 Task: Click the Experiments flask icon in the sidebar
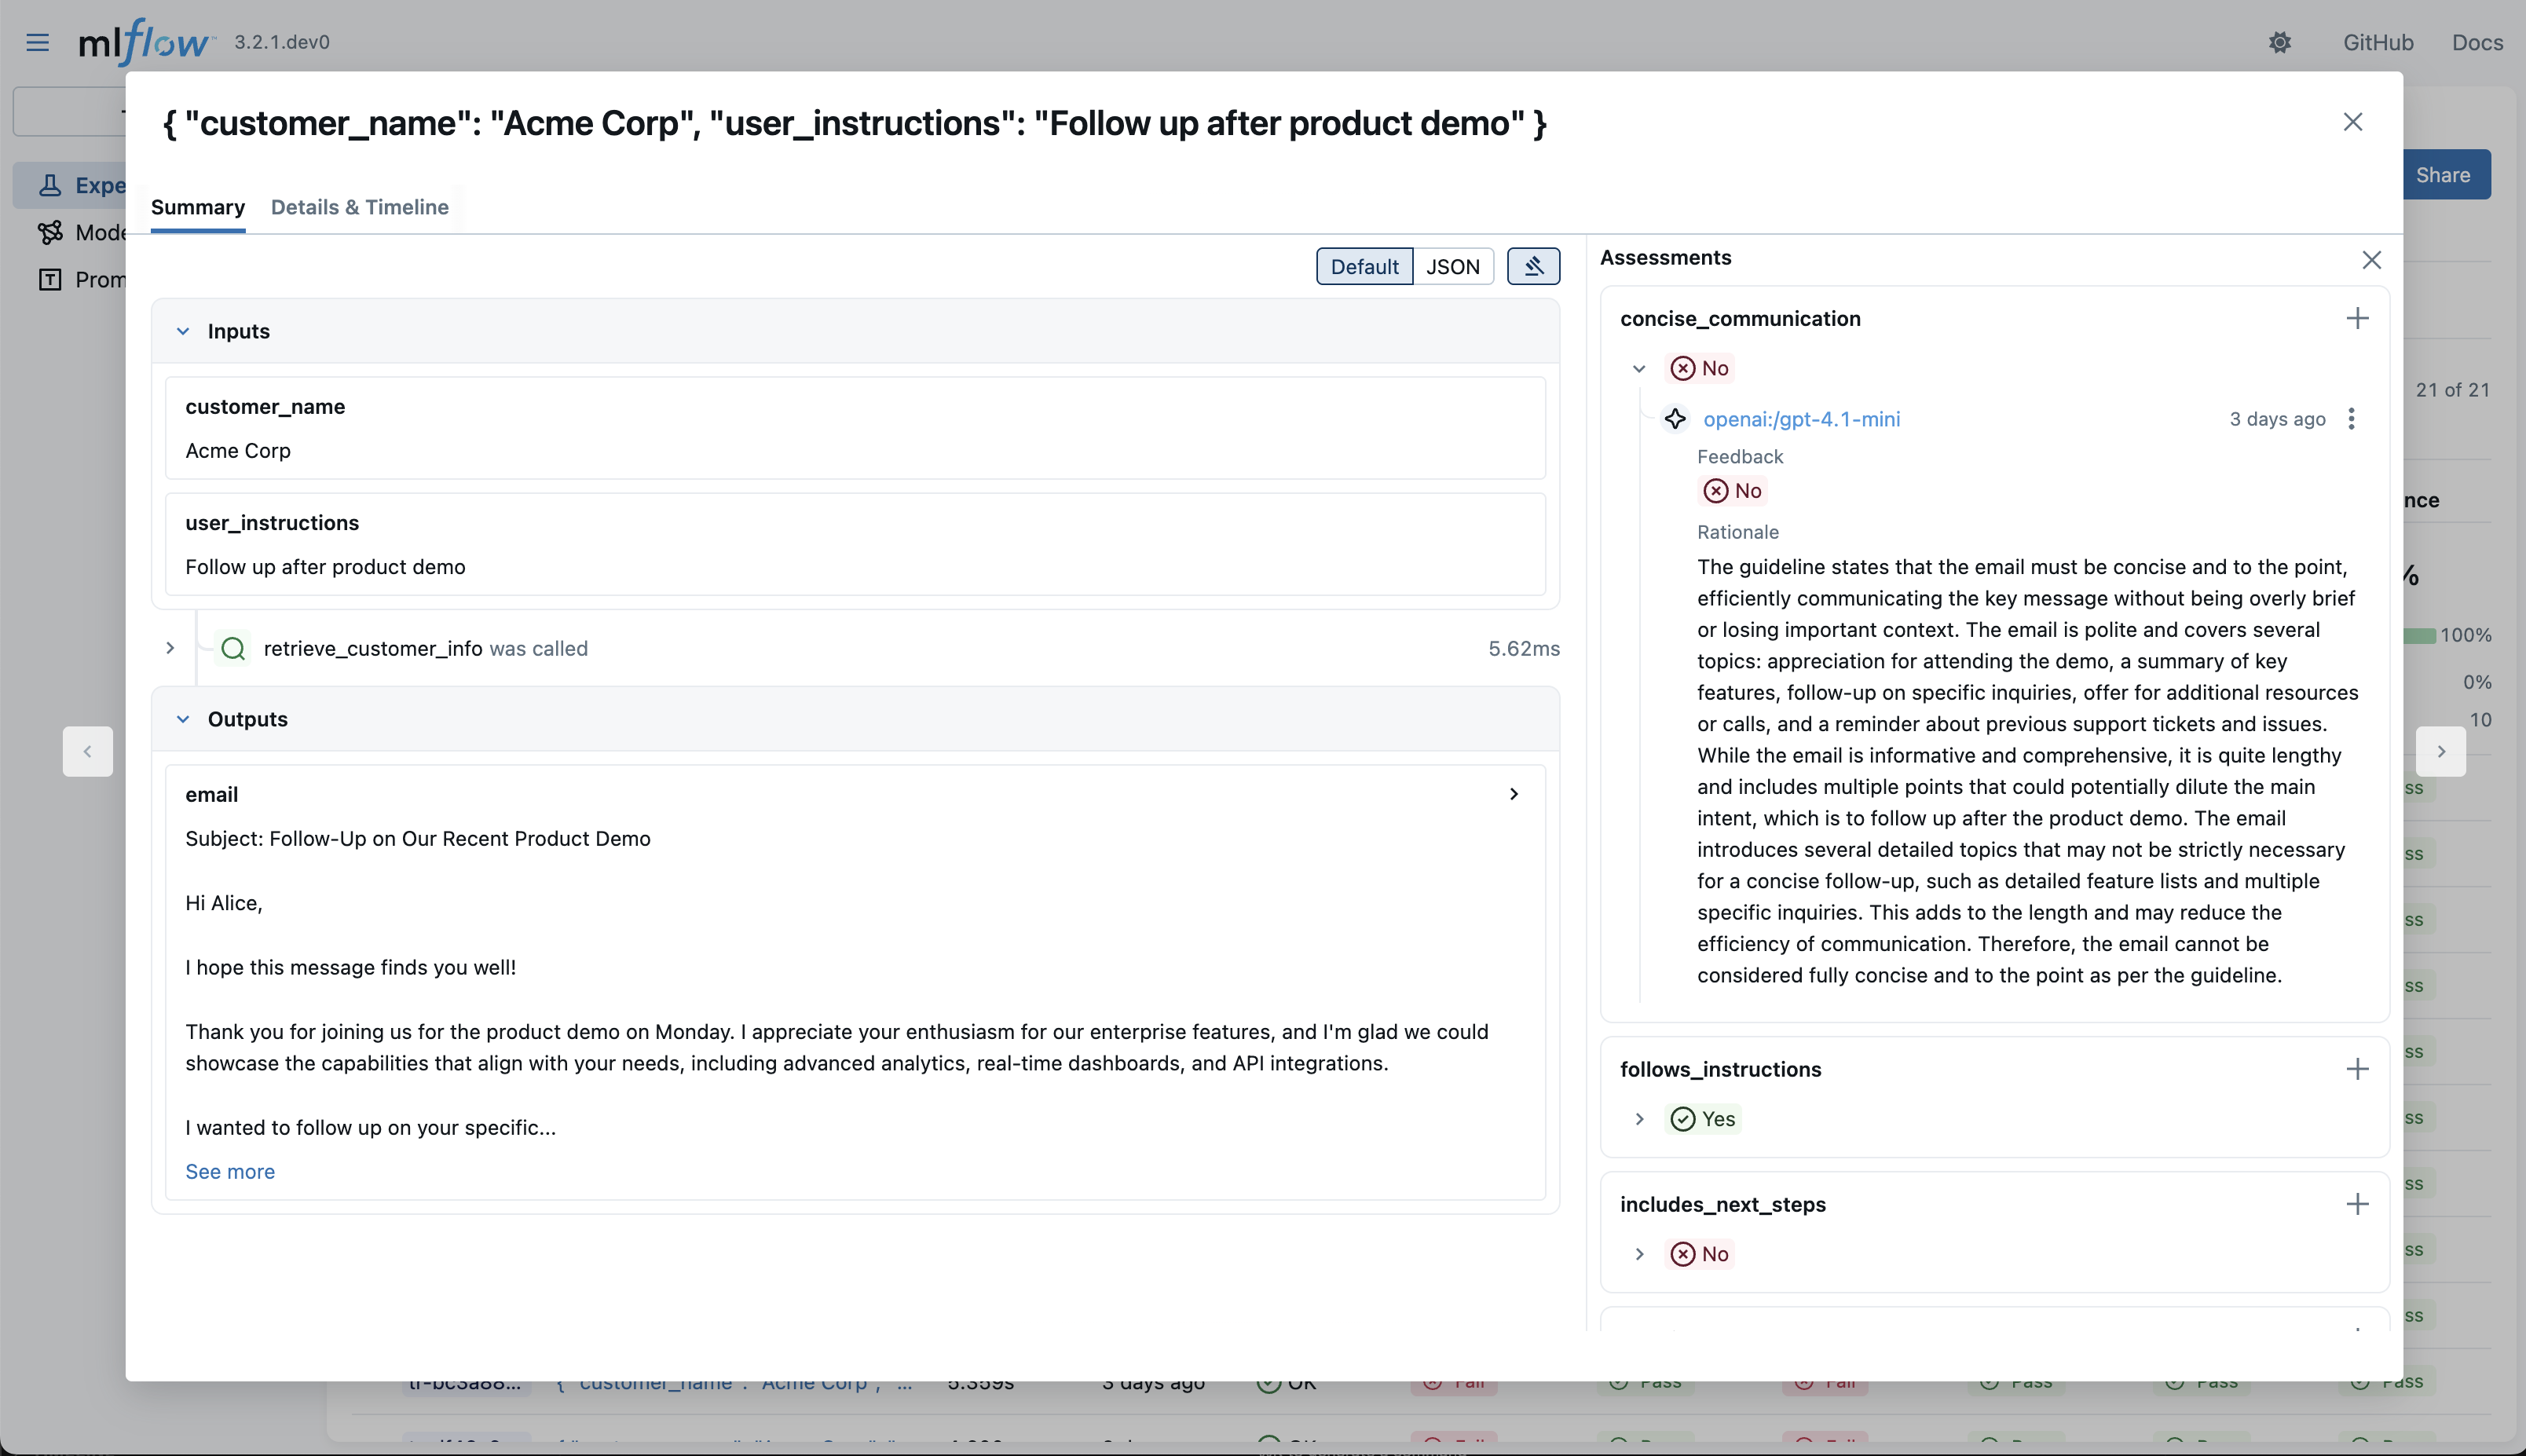pos(51,184)
